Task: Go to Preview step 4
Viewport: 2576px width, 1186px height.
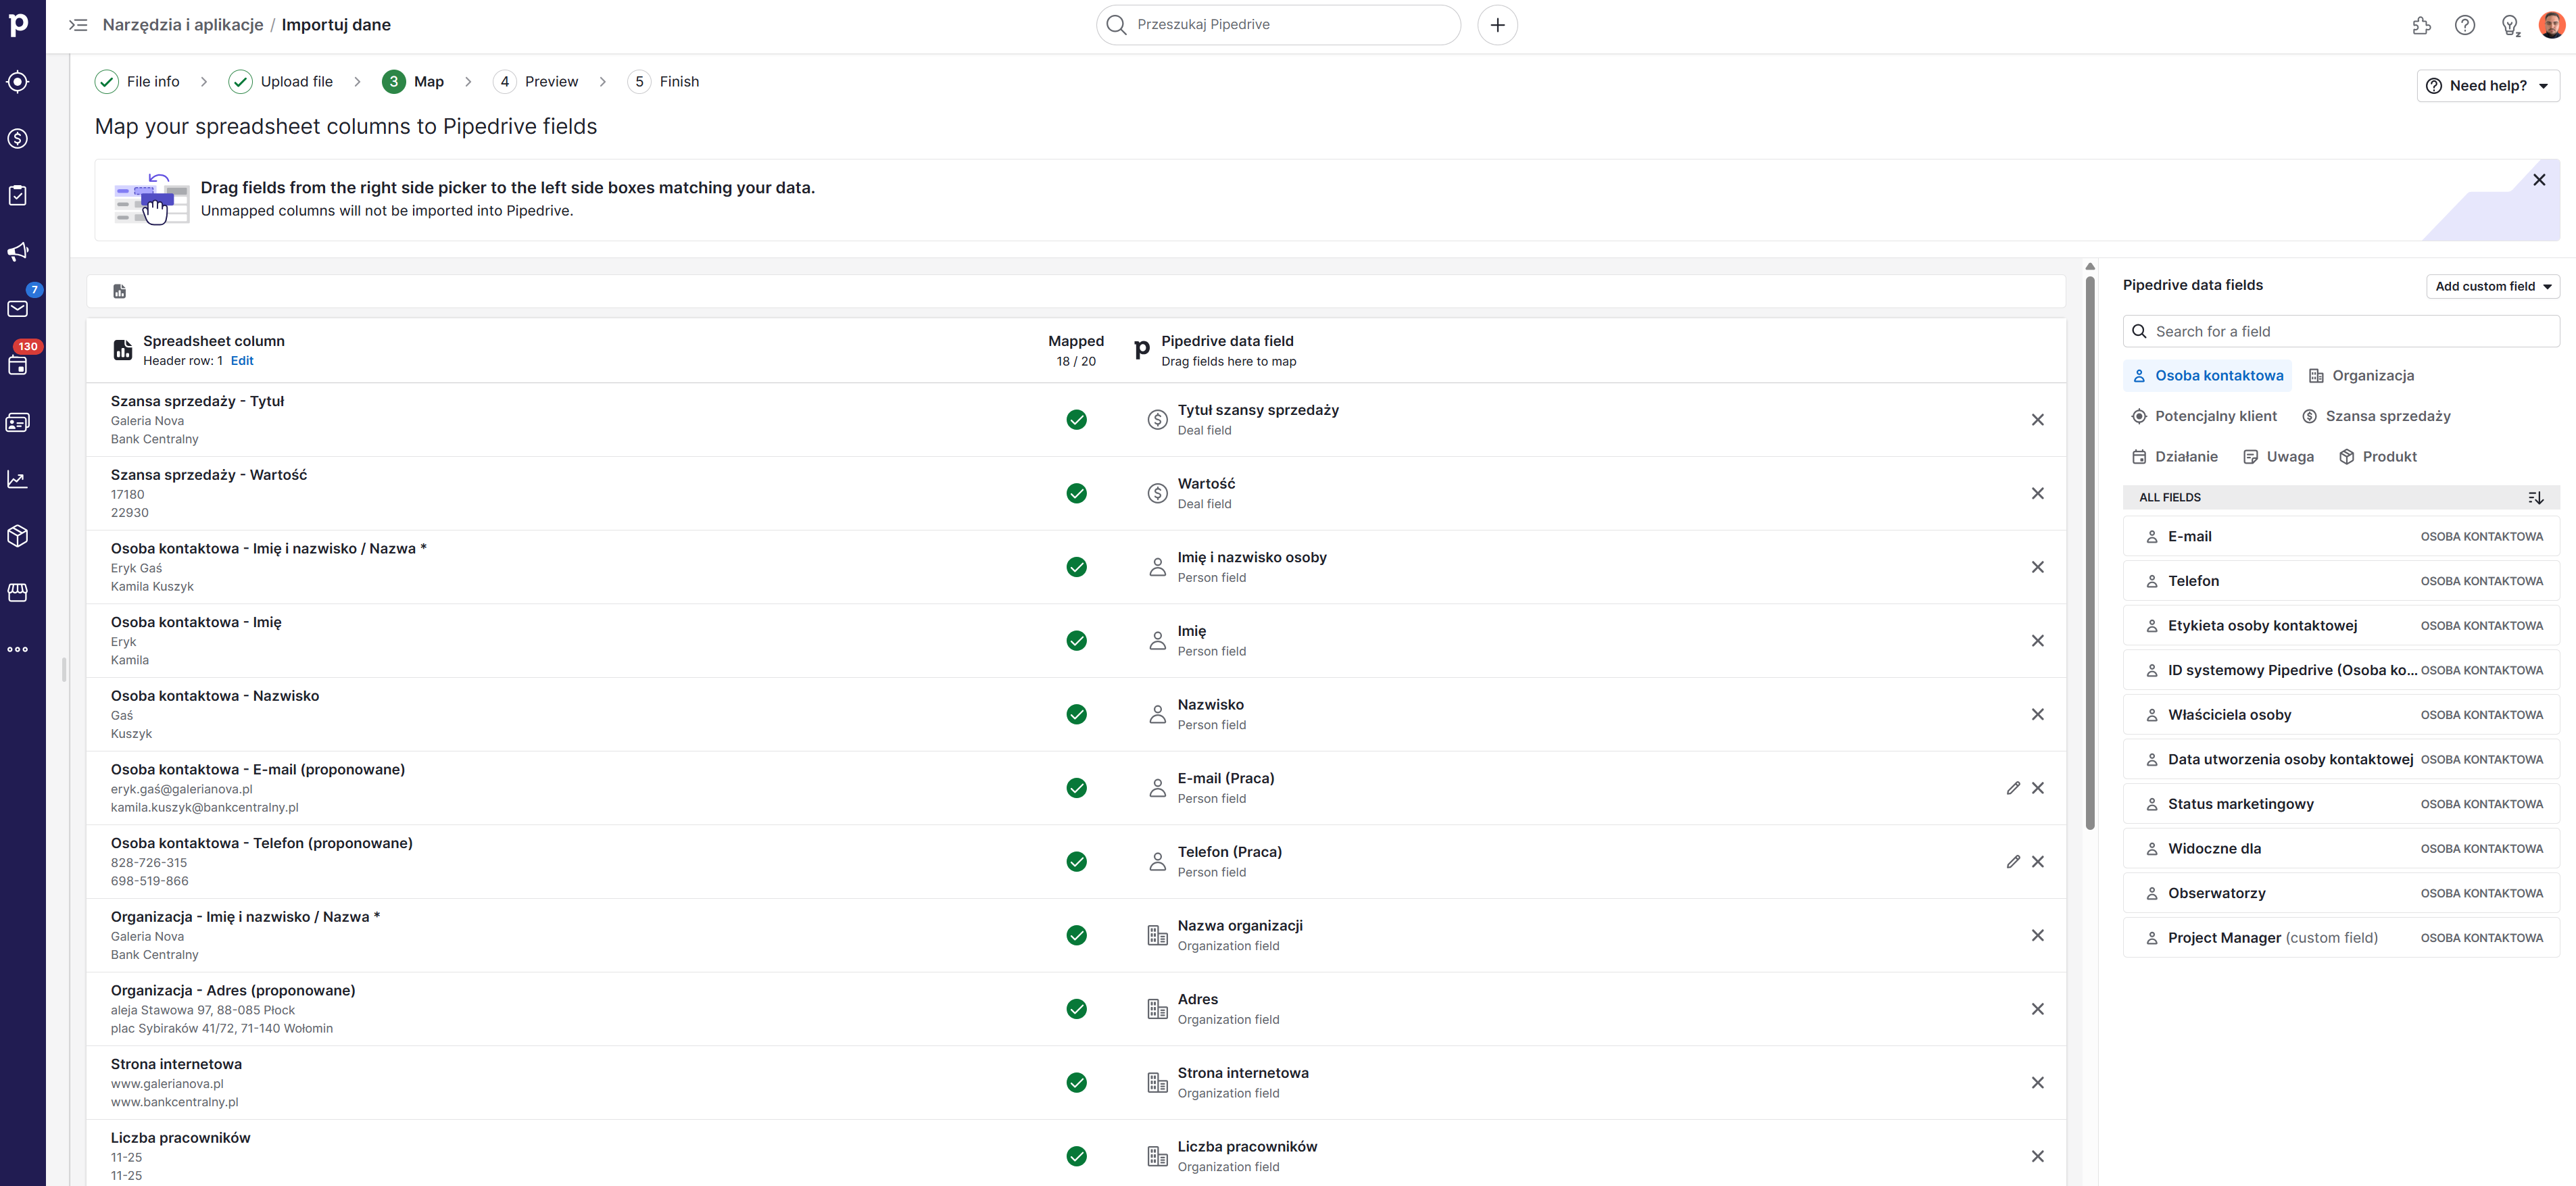Action: click(x=536, y=82)
